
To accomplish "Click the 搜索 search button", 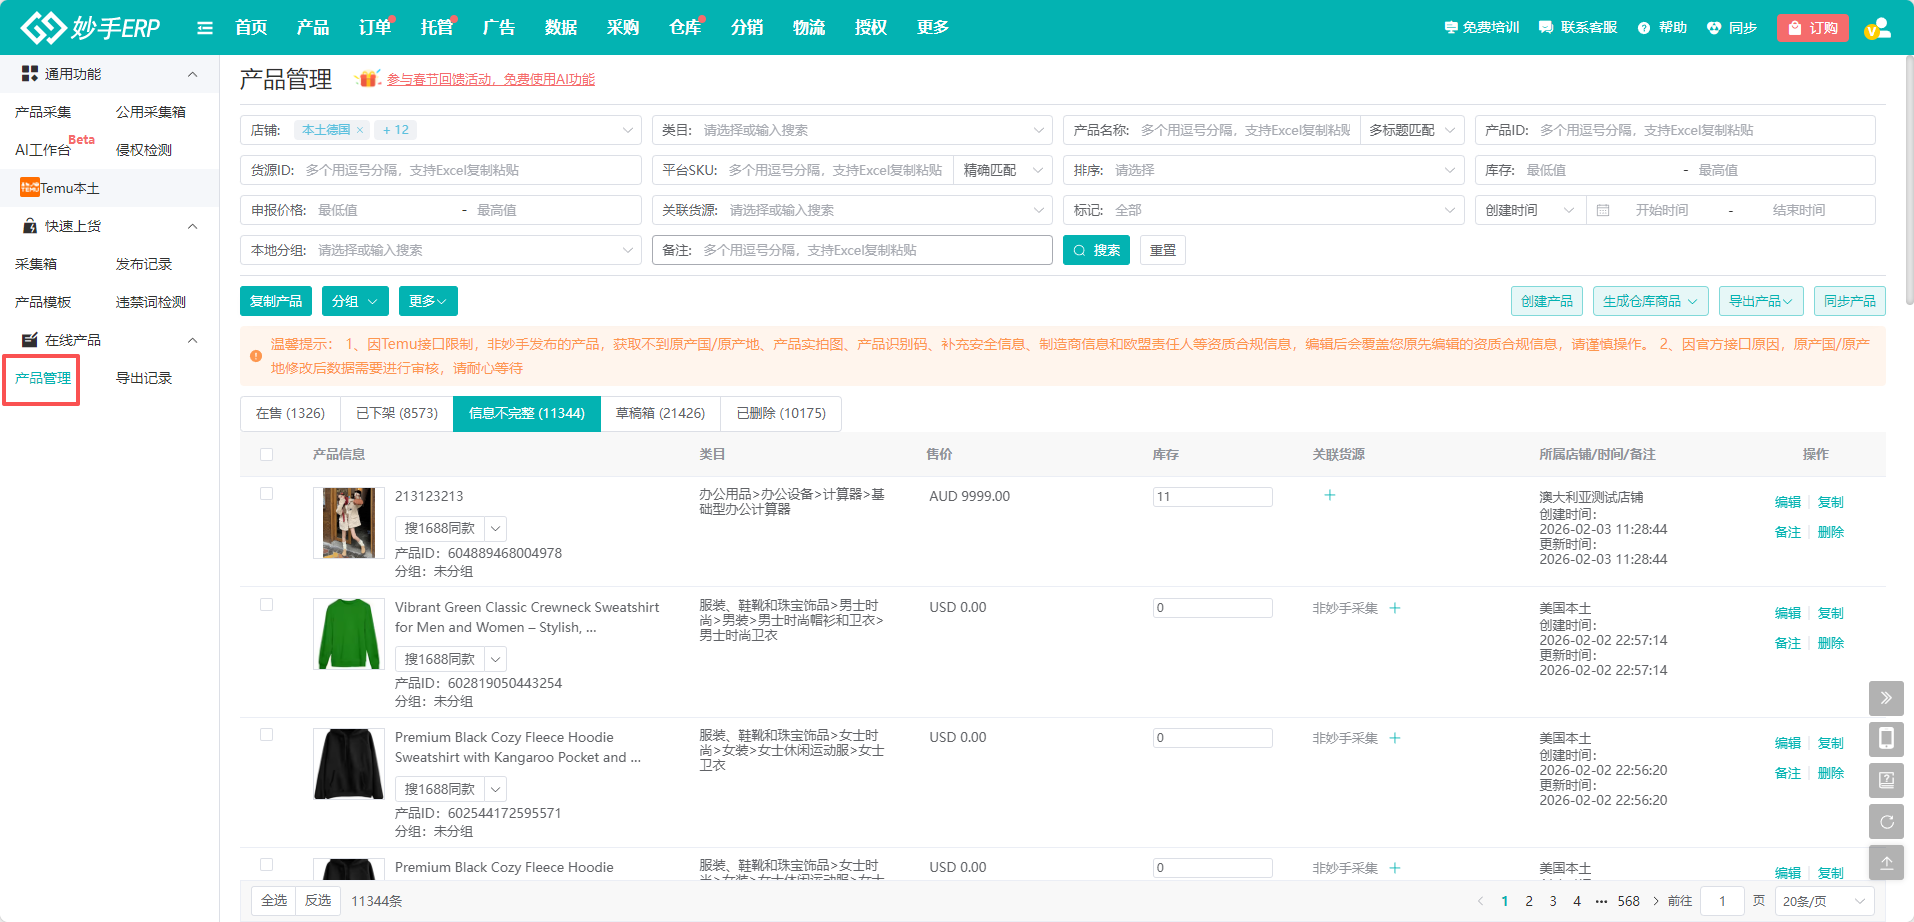I will tap(1096, 250).
